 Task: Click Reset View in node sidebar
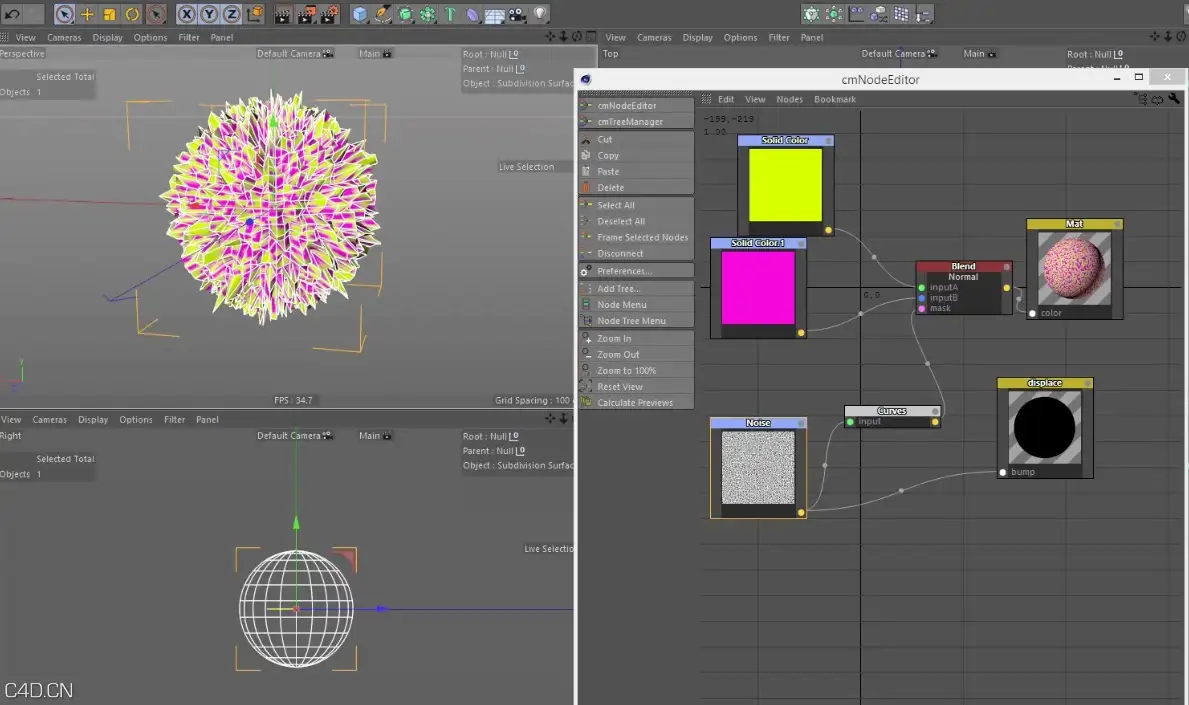point(636,387)
